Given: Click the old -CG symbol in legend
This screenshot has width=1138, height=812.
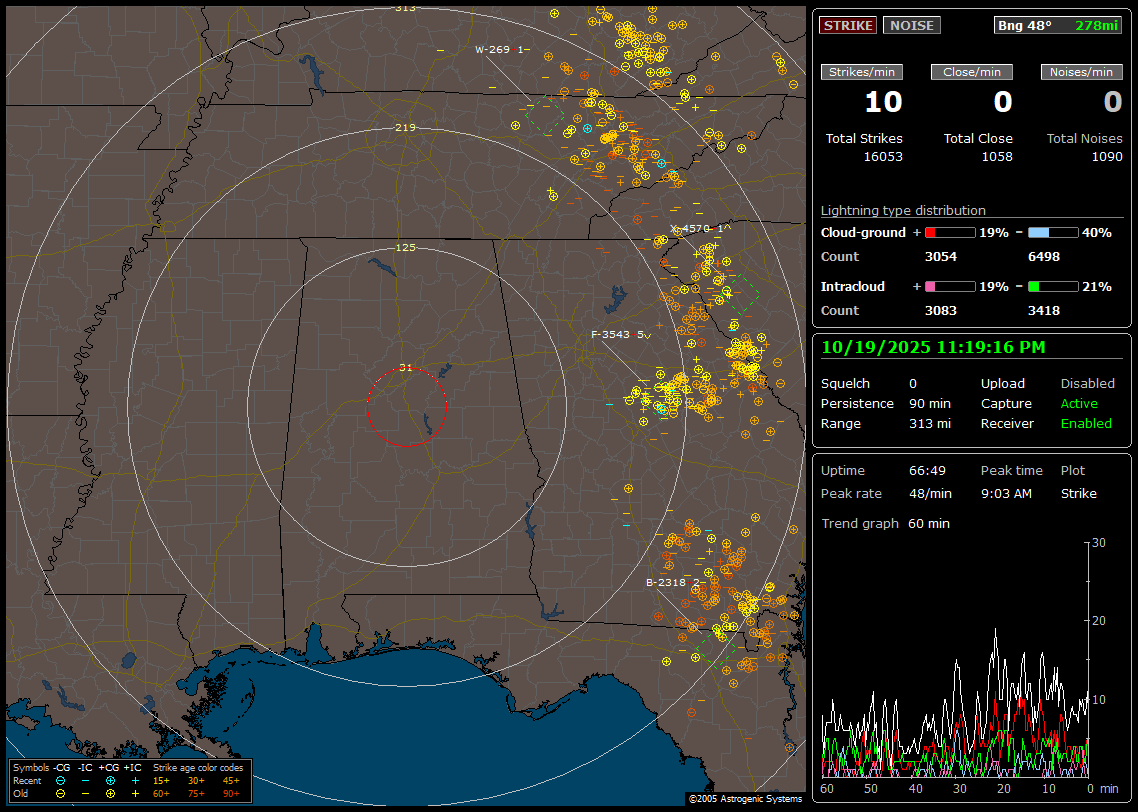Looking at the screenshot, I should click(60, 793).
